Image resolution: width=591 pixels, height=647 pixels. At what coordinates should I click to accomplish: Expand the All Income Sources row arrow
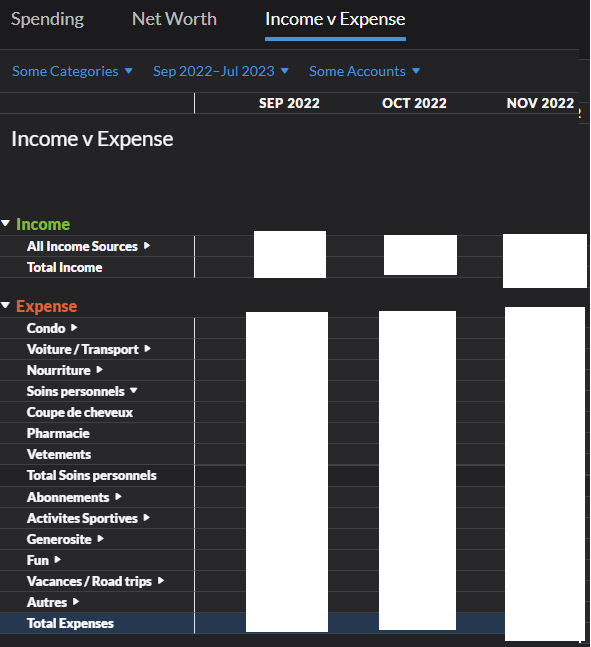pyautogui.click(x=147, y=246)
